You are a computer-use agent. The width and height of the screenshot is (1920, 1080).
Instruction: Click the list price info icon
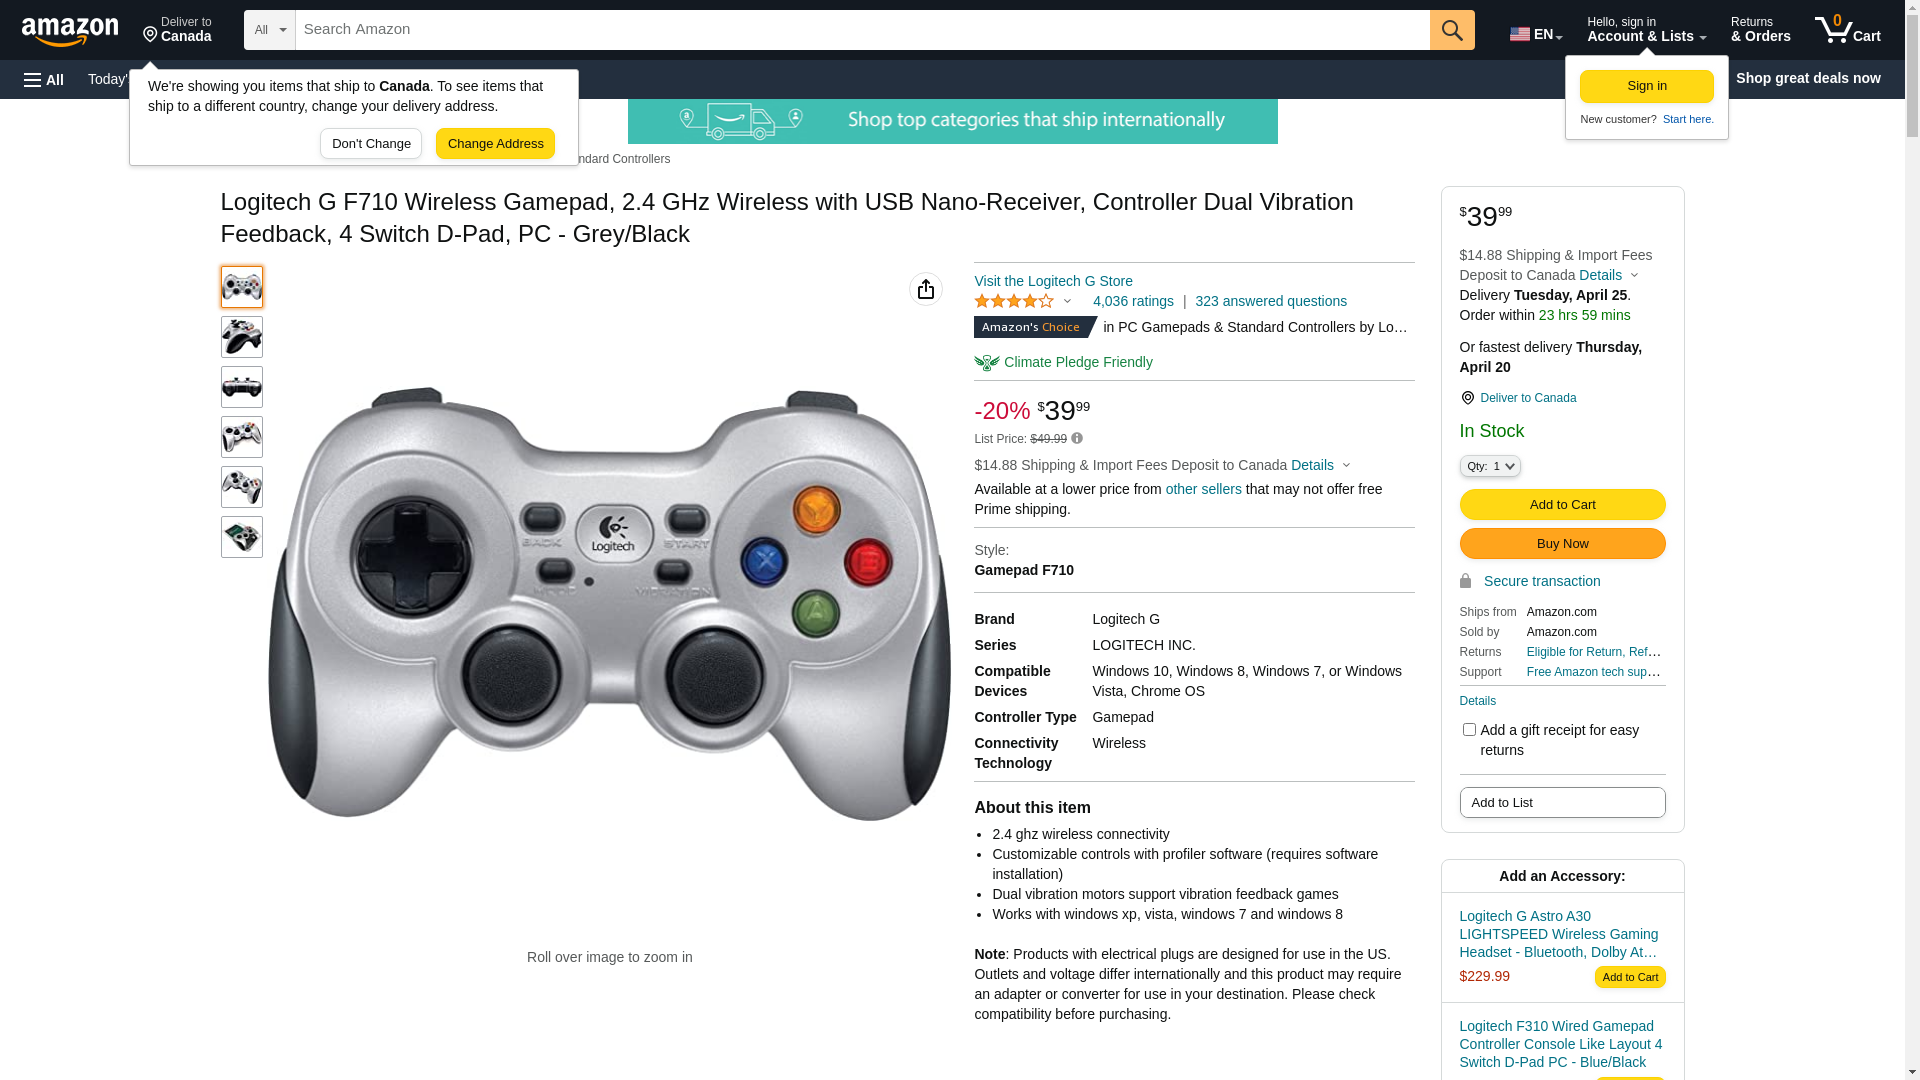tap(1077, 438)
